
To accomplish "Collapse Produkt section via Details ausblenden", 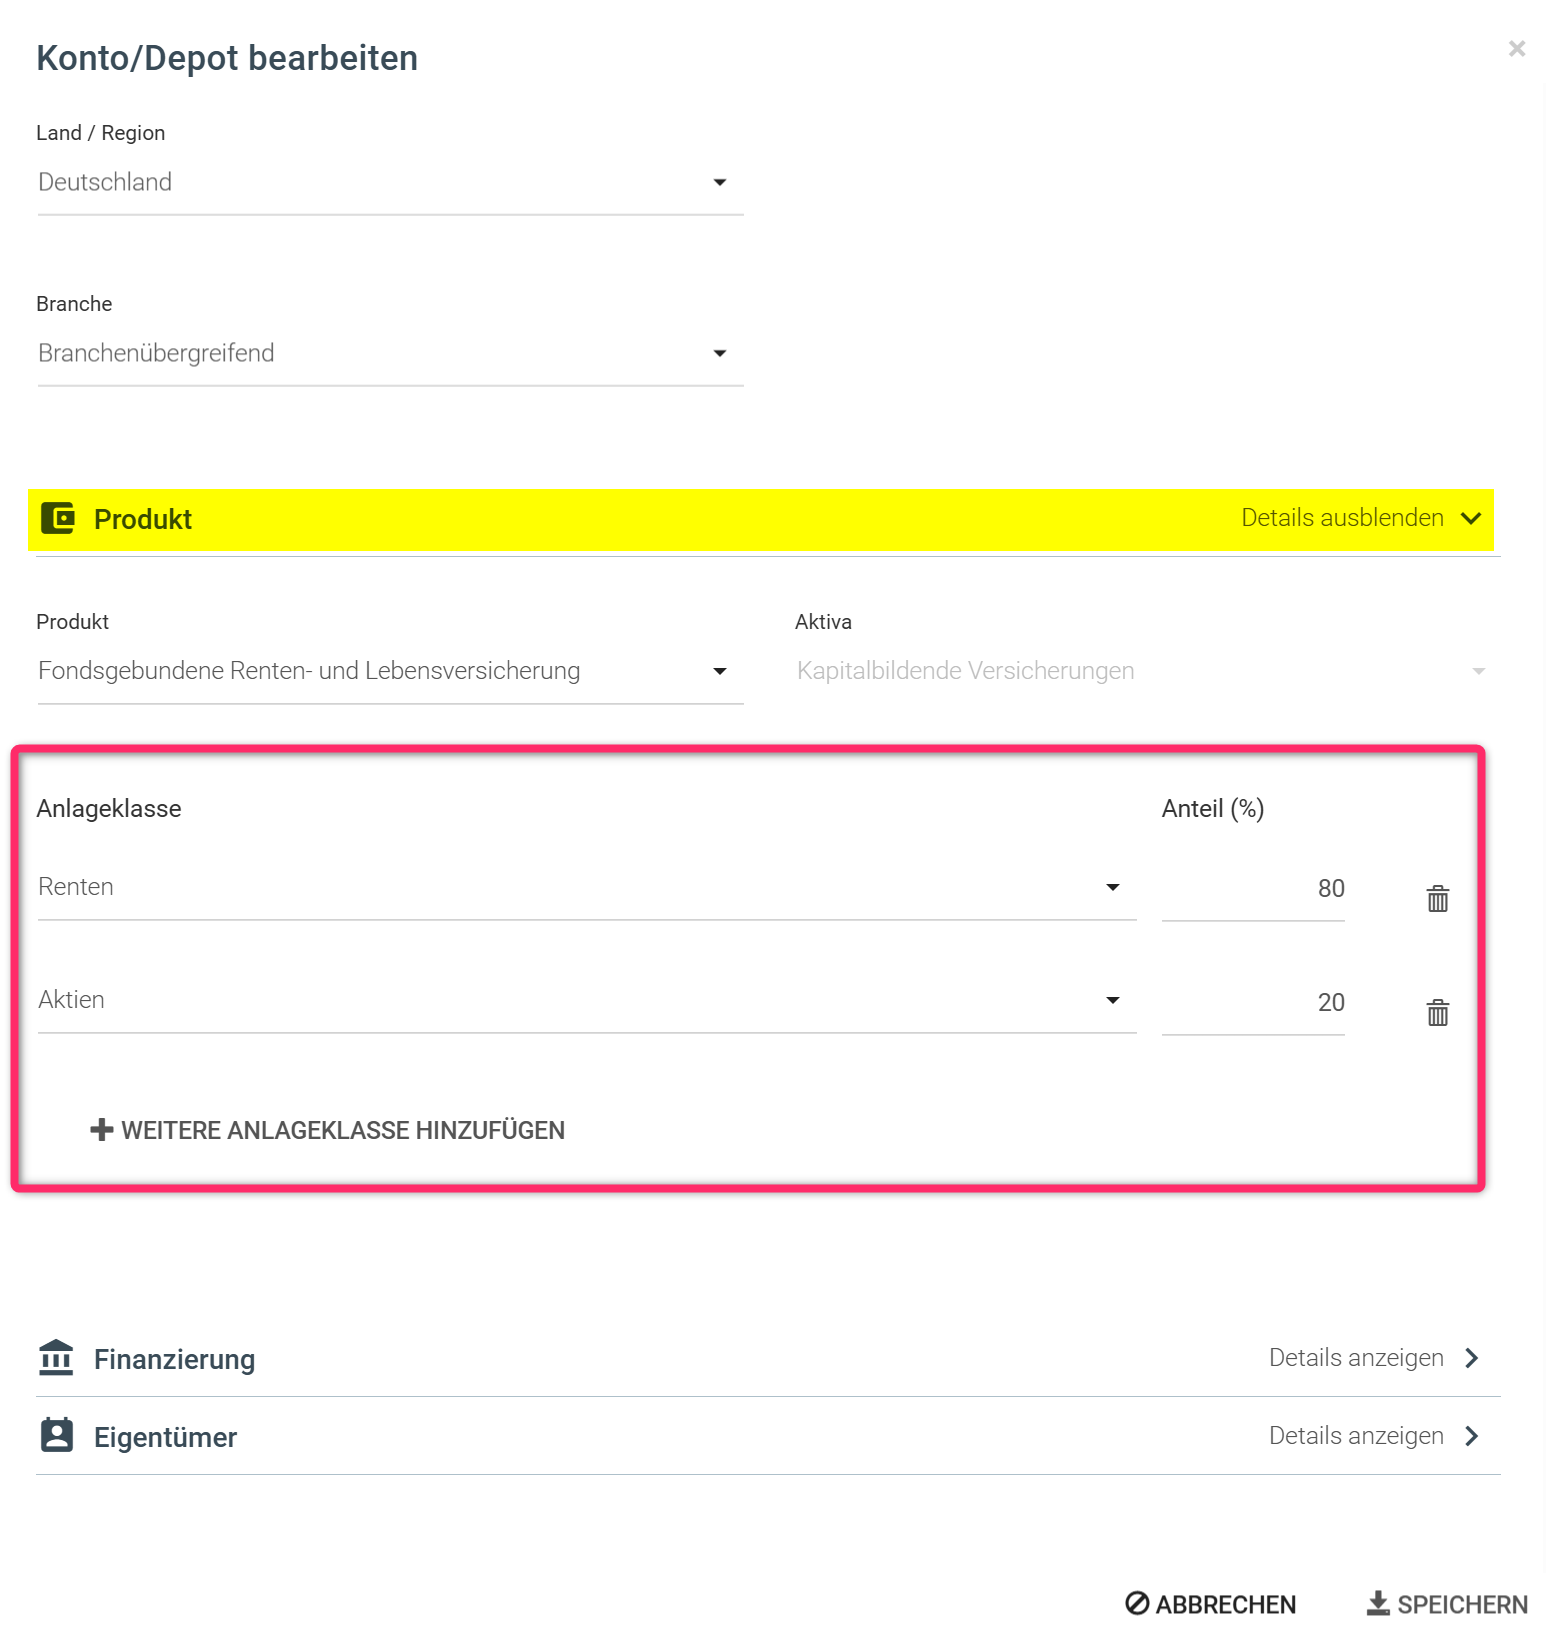I will click(x=1359, y=518).
